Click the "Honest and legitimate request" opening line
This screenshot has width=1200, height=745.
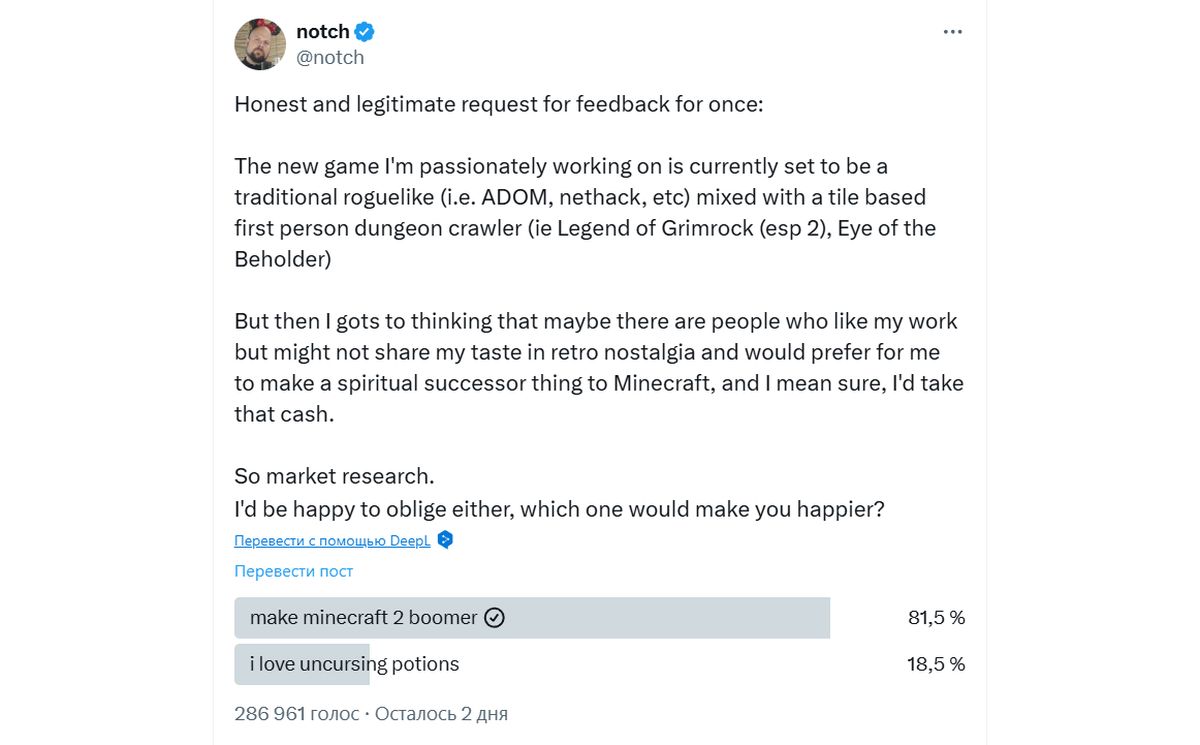(498, 104)
